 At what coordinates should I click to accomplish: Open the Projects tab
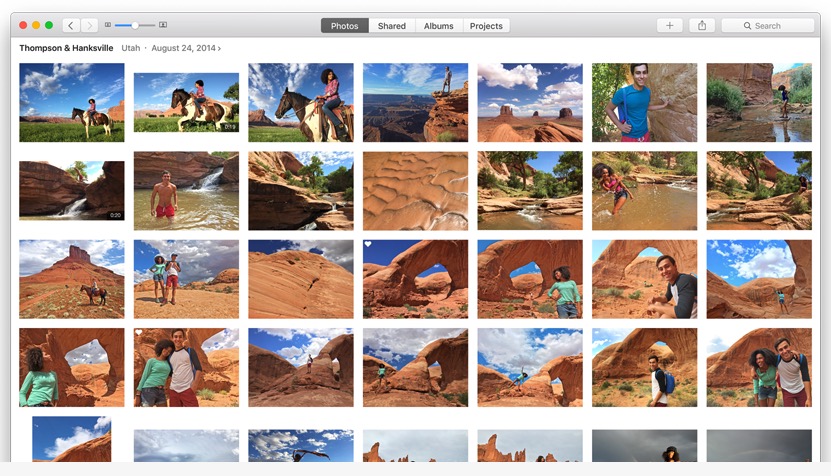[486, 25]
